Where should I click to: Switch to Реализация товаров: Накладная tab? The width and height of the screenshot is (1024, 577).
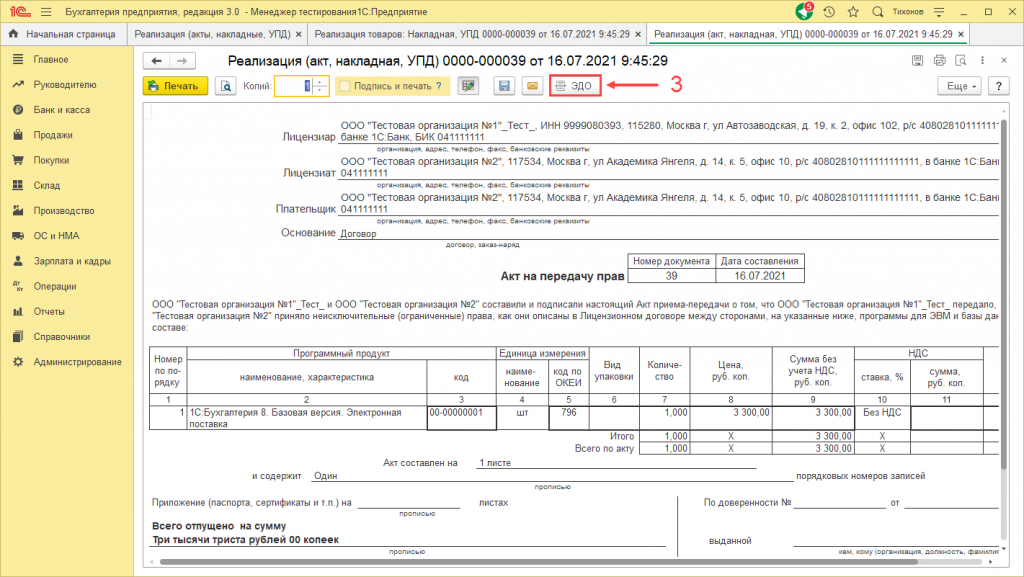(x=472, y=34)
